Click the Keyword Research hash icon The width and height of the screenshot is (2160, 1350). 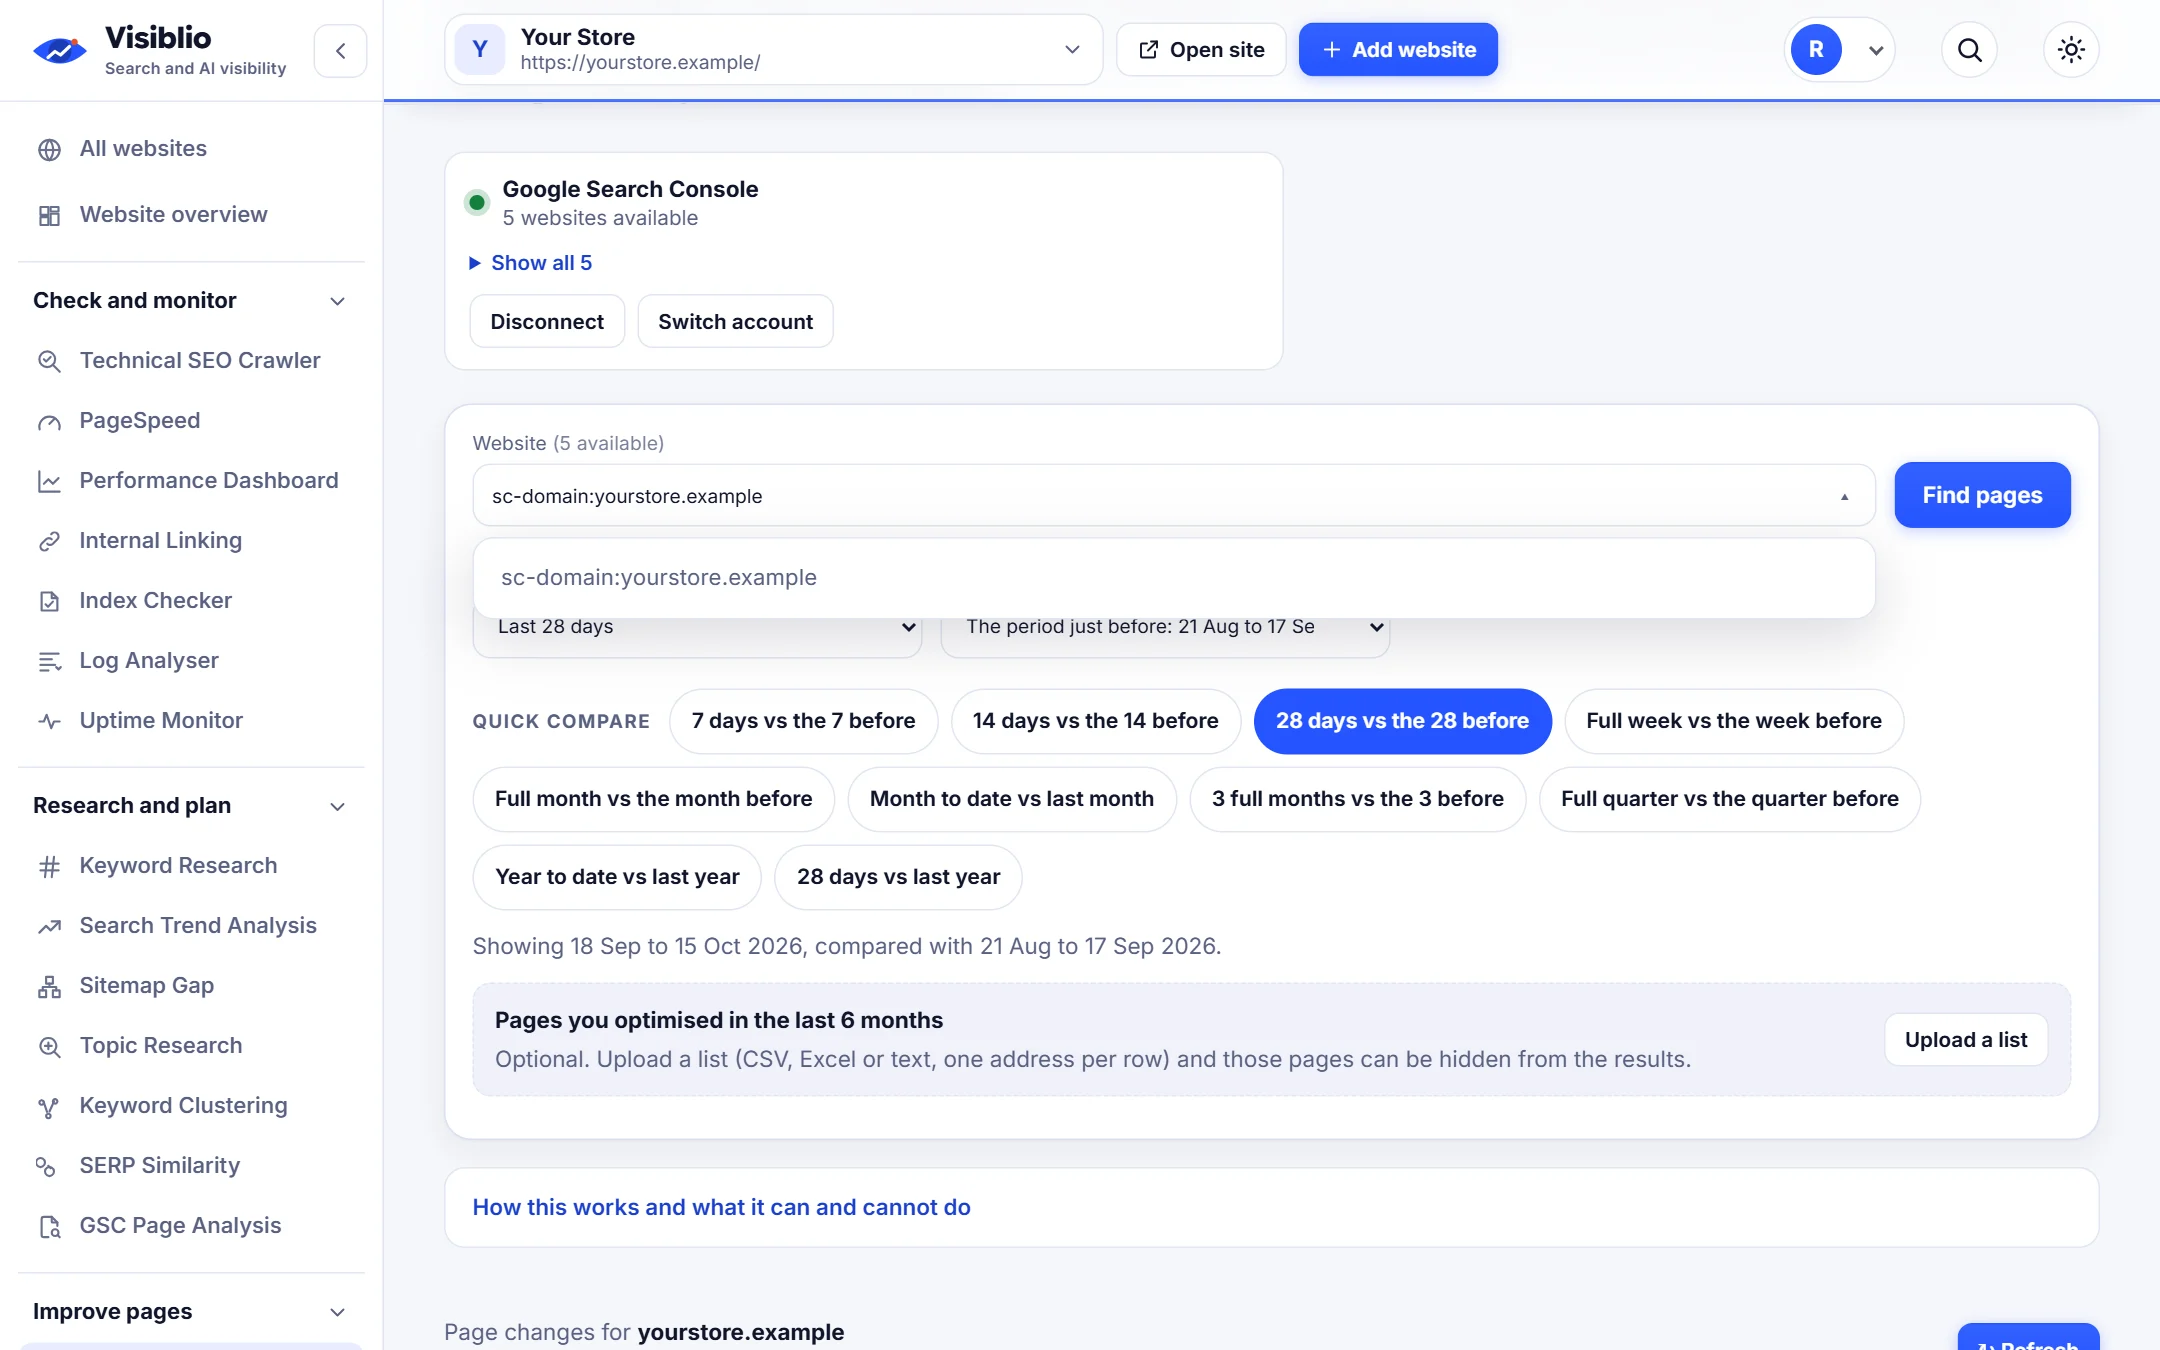pos(49,866)
